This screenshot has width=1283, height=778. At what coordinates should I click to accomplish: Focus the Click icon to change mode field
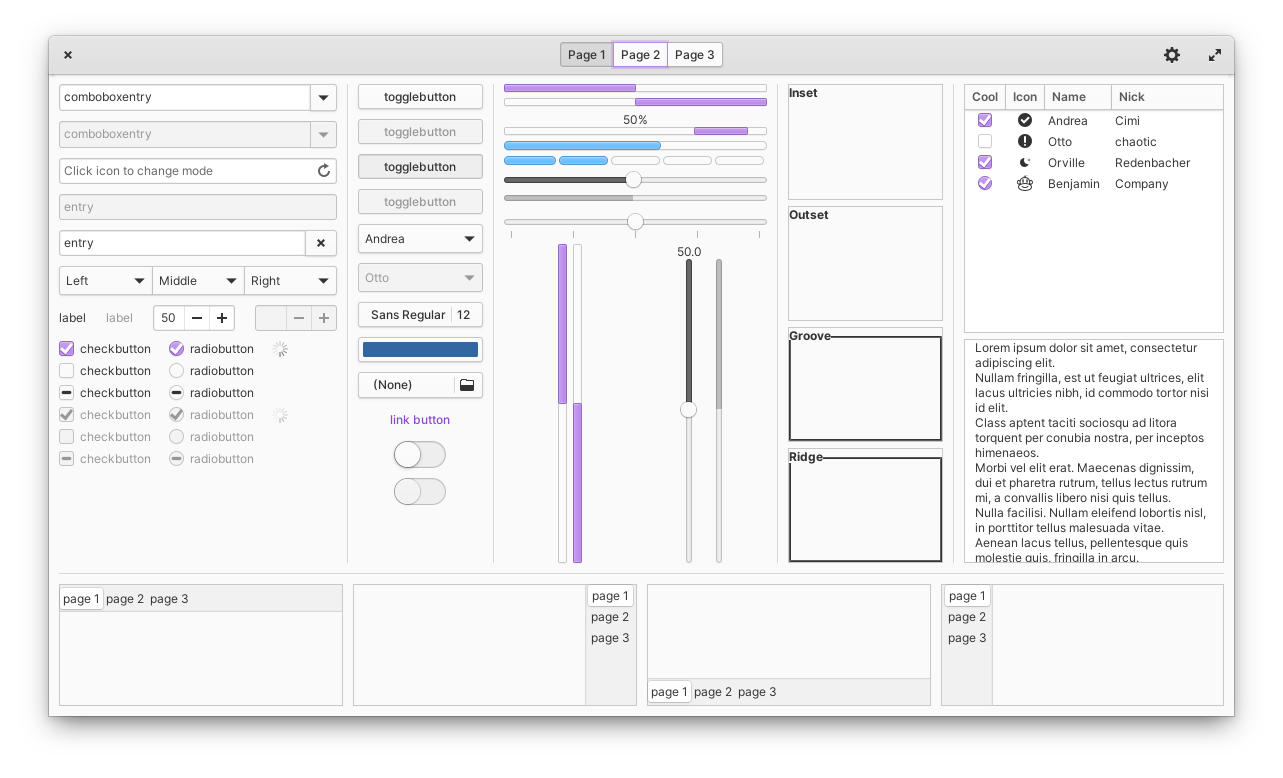tap(198, 171)
